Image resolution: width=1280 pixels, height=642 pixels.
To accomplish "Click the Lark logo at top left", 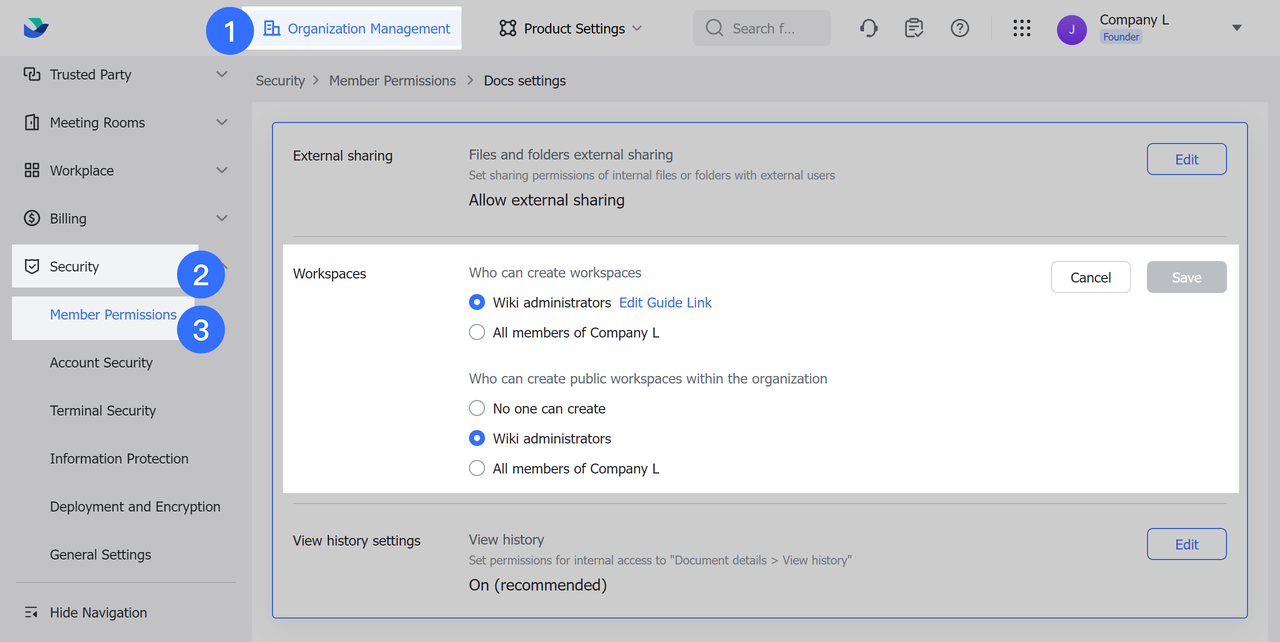I will pos(36,28).
